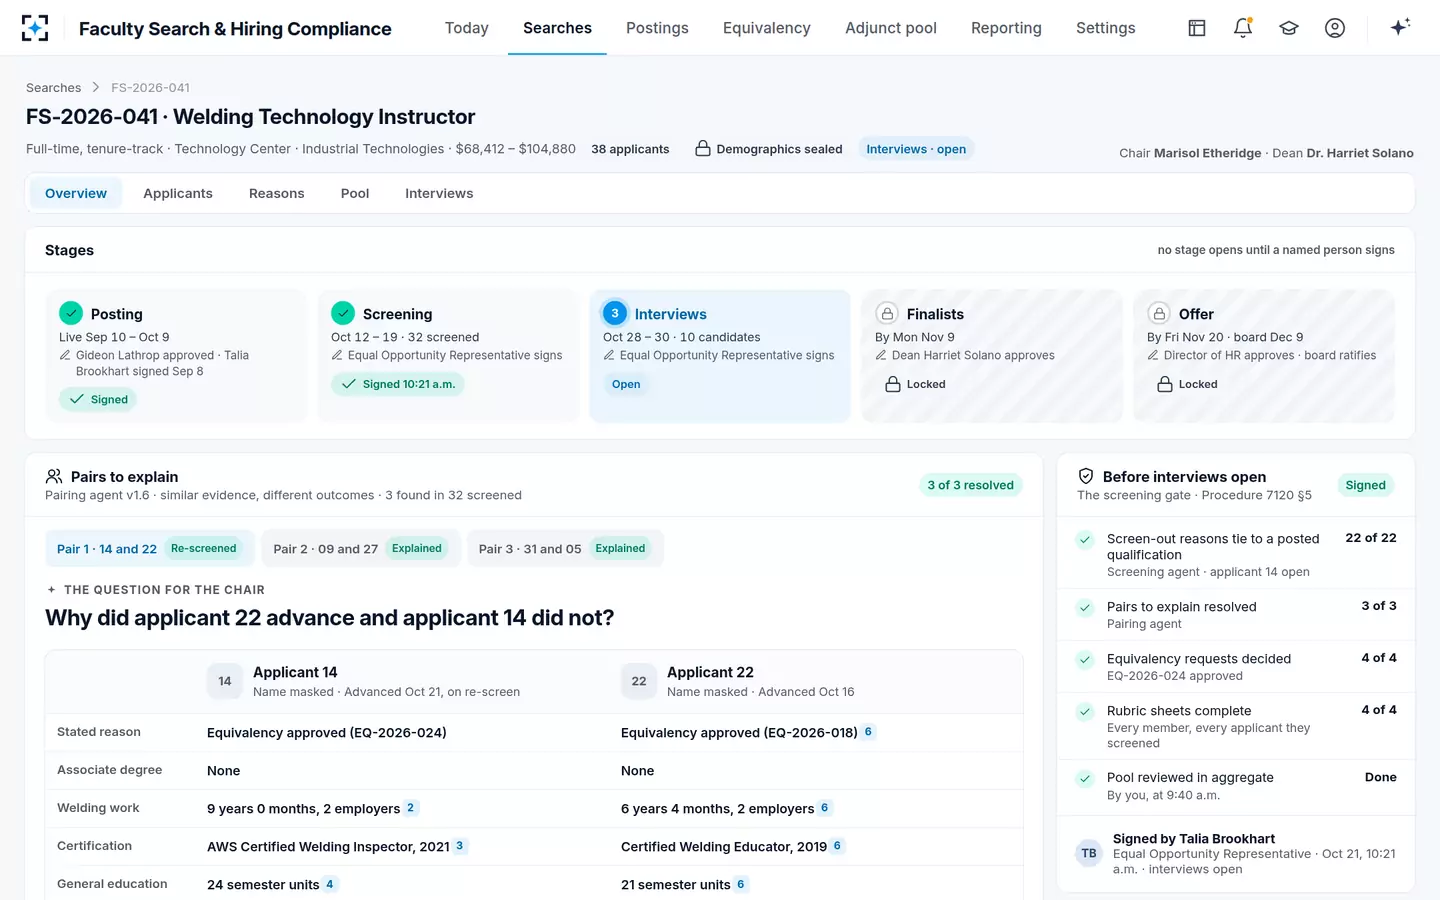The image size is (1440, 900).
Task: Click the 3 of 3 resolved badge
Action: 970,485
